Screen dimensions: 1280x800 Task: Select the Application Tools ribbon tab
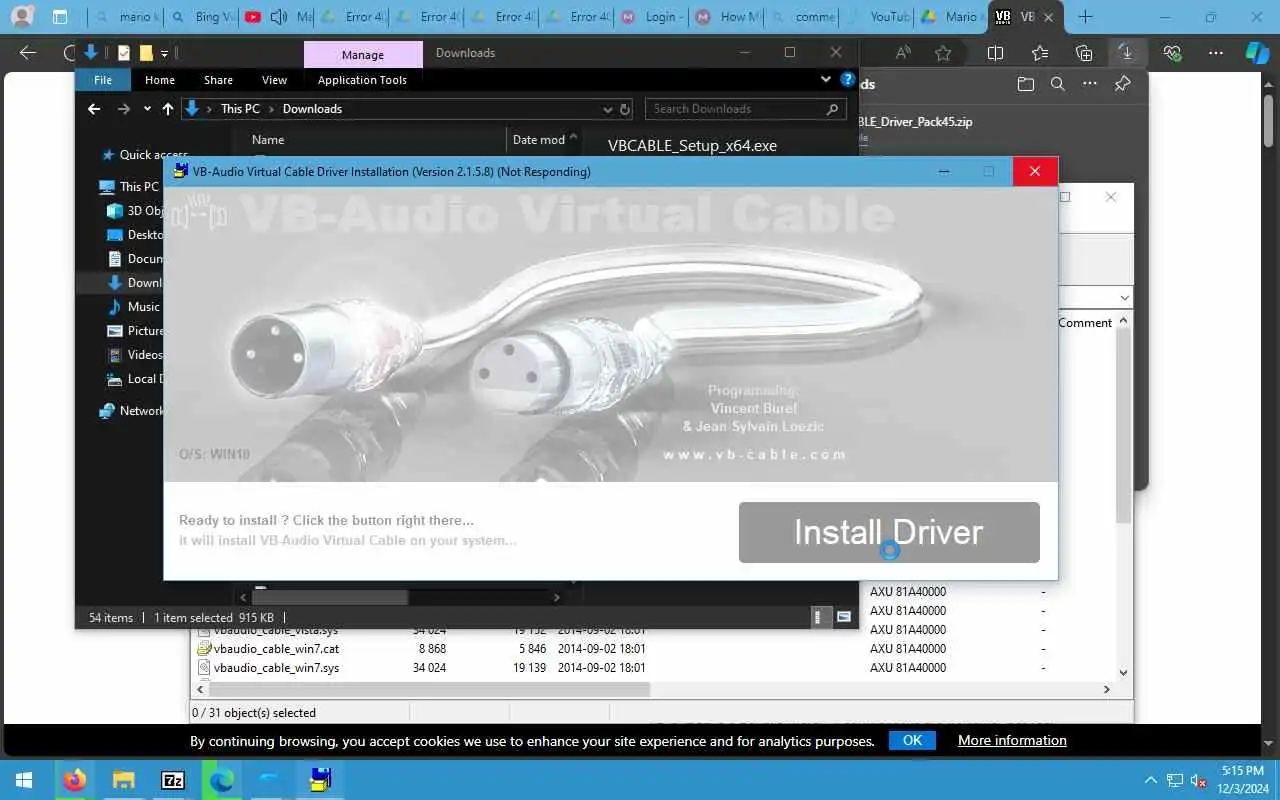362,80
